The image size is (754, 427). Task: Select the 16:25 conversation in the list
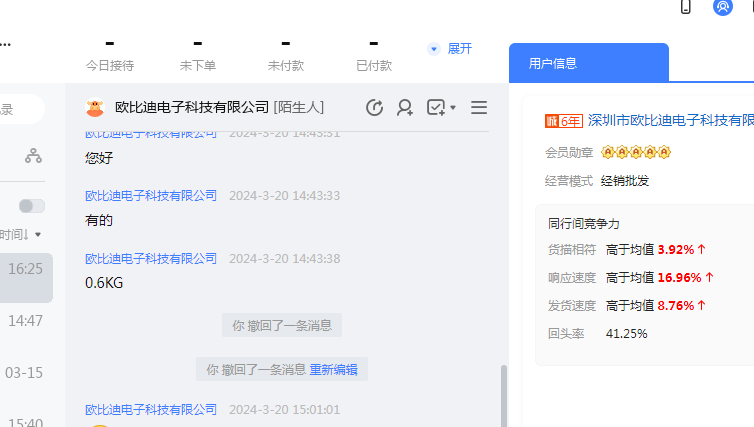tap(26, 269)
